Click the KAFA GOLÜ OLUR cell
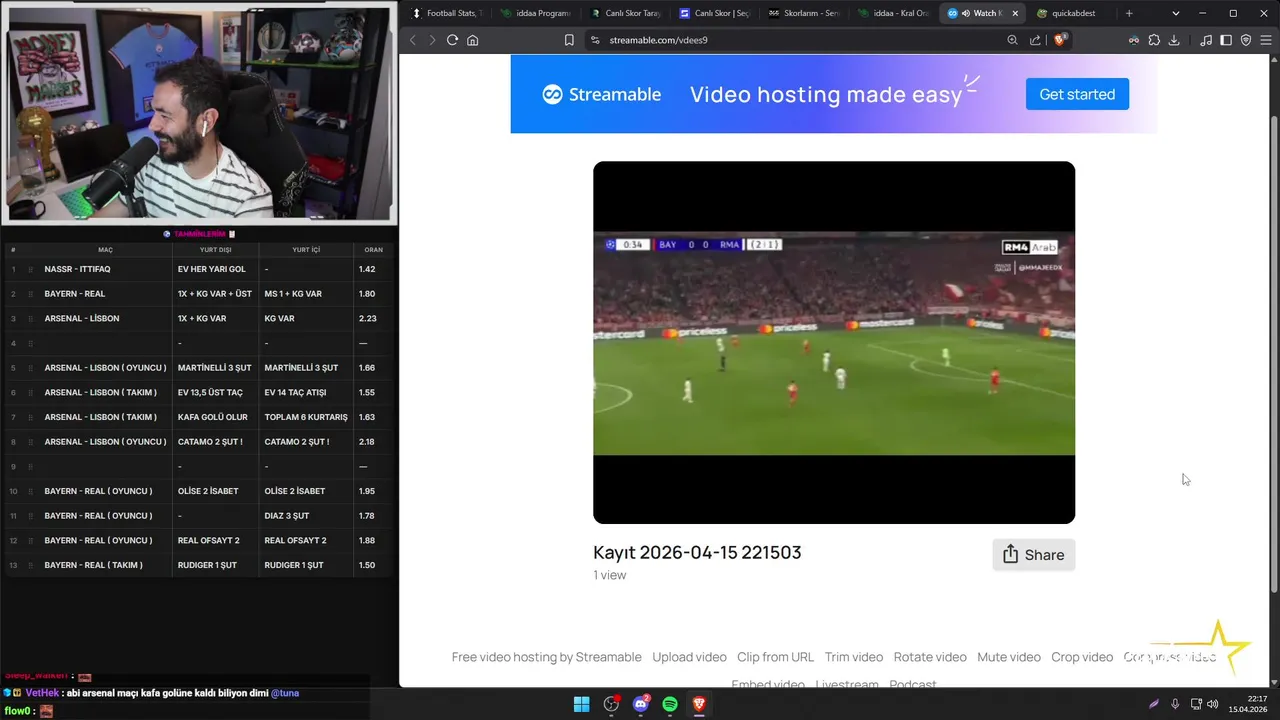 click(x=213, y=417)
